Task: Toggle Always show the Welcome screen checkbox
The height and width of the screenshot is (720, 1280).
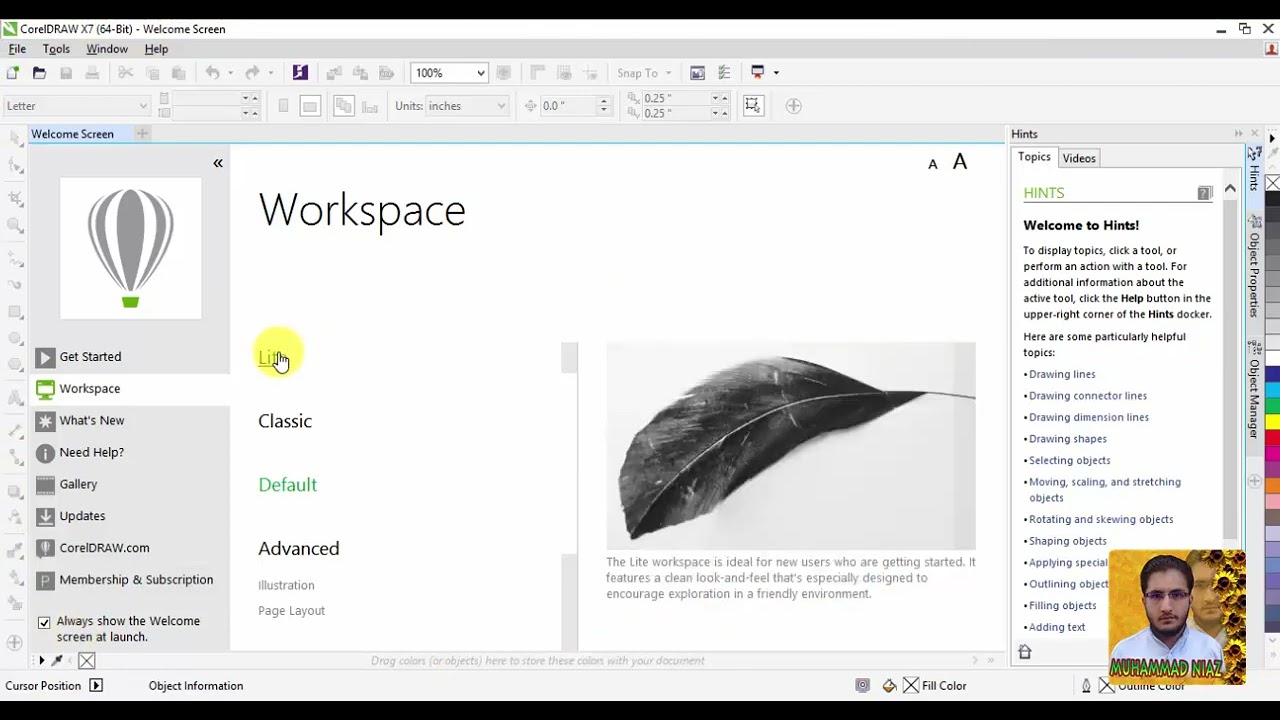Action: (44, 622)
